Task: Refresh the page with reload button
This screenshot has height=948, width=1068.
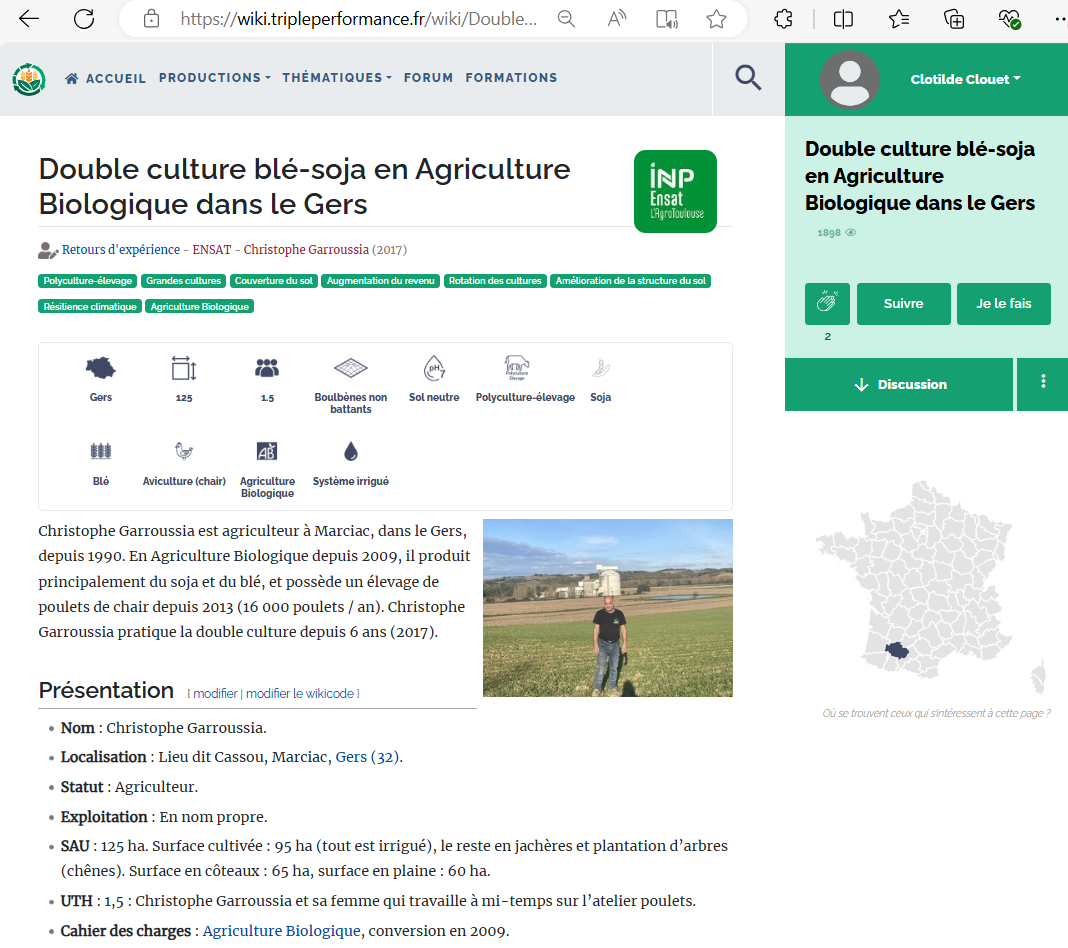Action: (84, 19)
